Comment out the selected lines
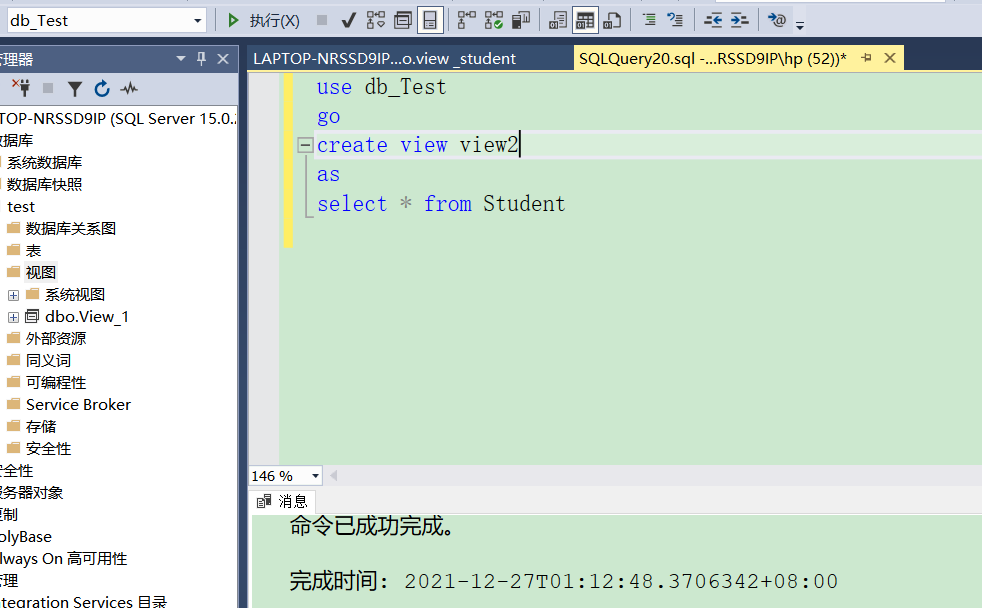The width and height of the screenshot is (982, 608). (x=649, y=21)
